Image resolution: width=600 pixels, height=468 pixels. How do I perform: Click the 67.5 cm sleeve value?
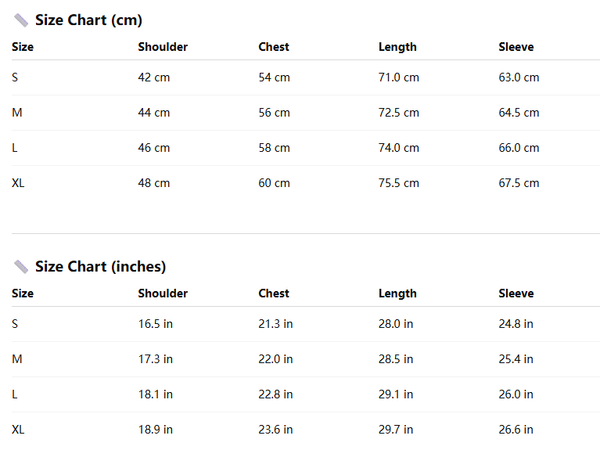click(518, 183)
